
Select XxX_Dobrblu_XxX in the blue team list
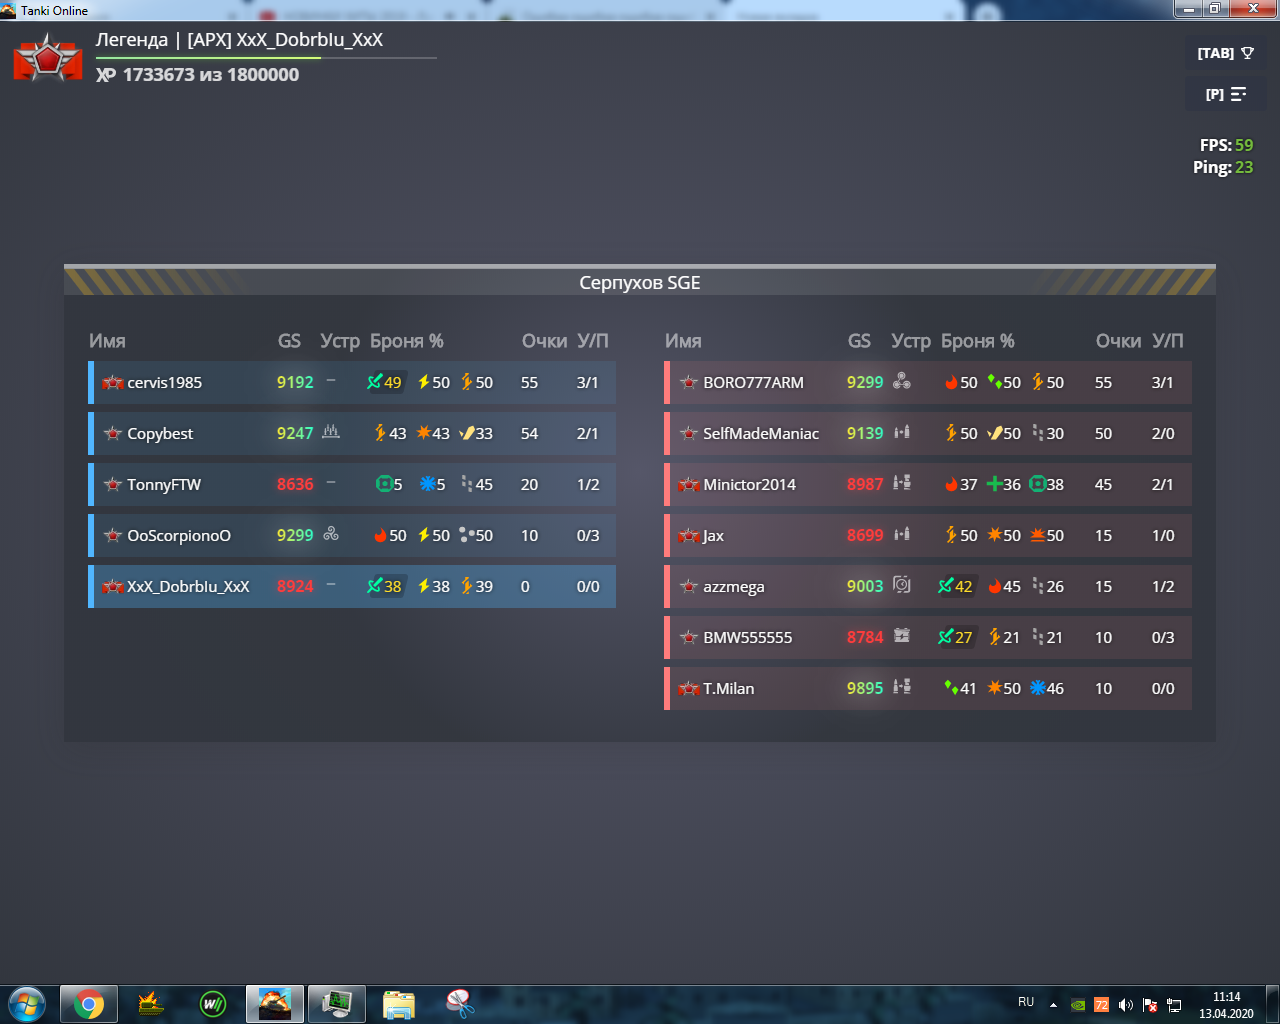tap(188, 586)
